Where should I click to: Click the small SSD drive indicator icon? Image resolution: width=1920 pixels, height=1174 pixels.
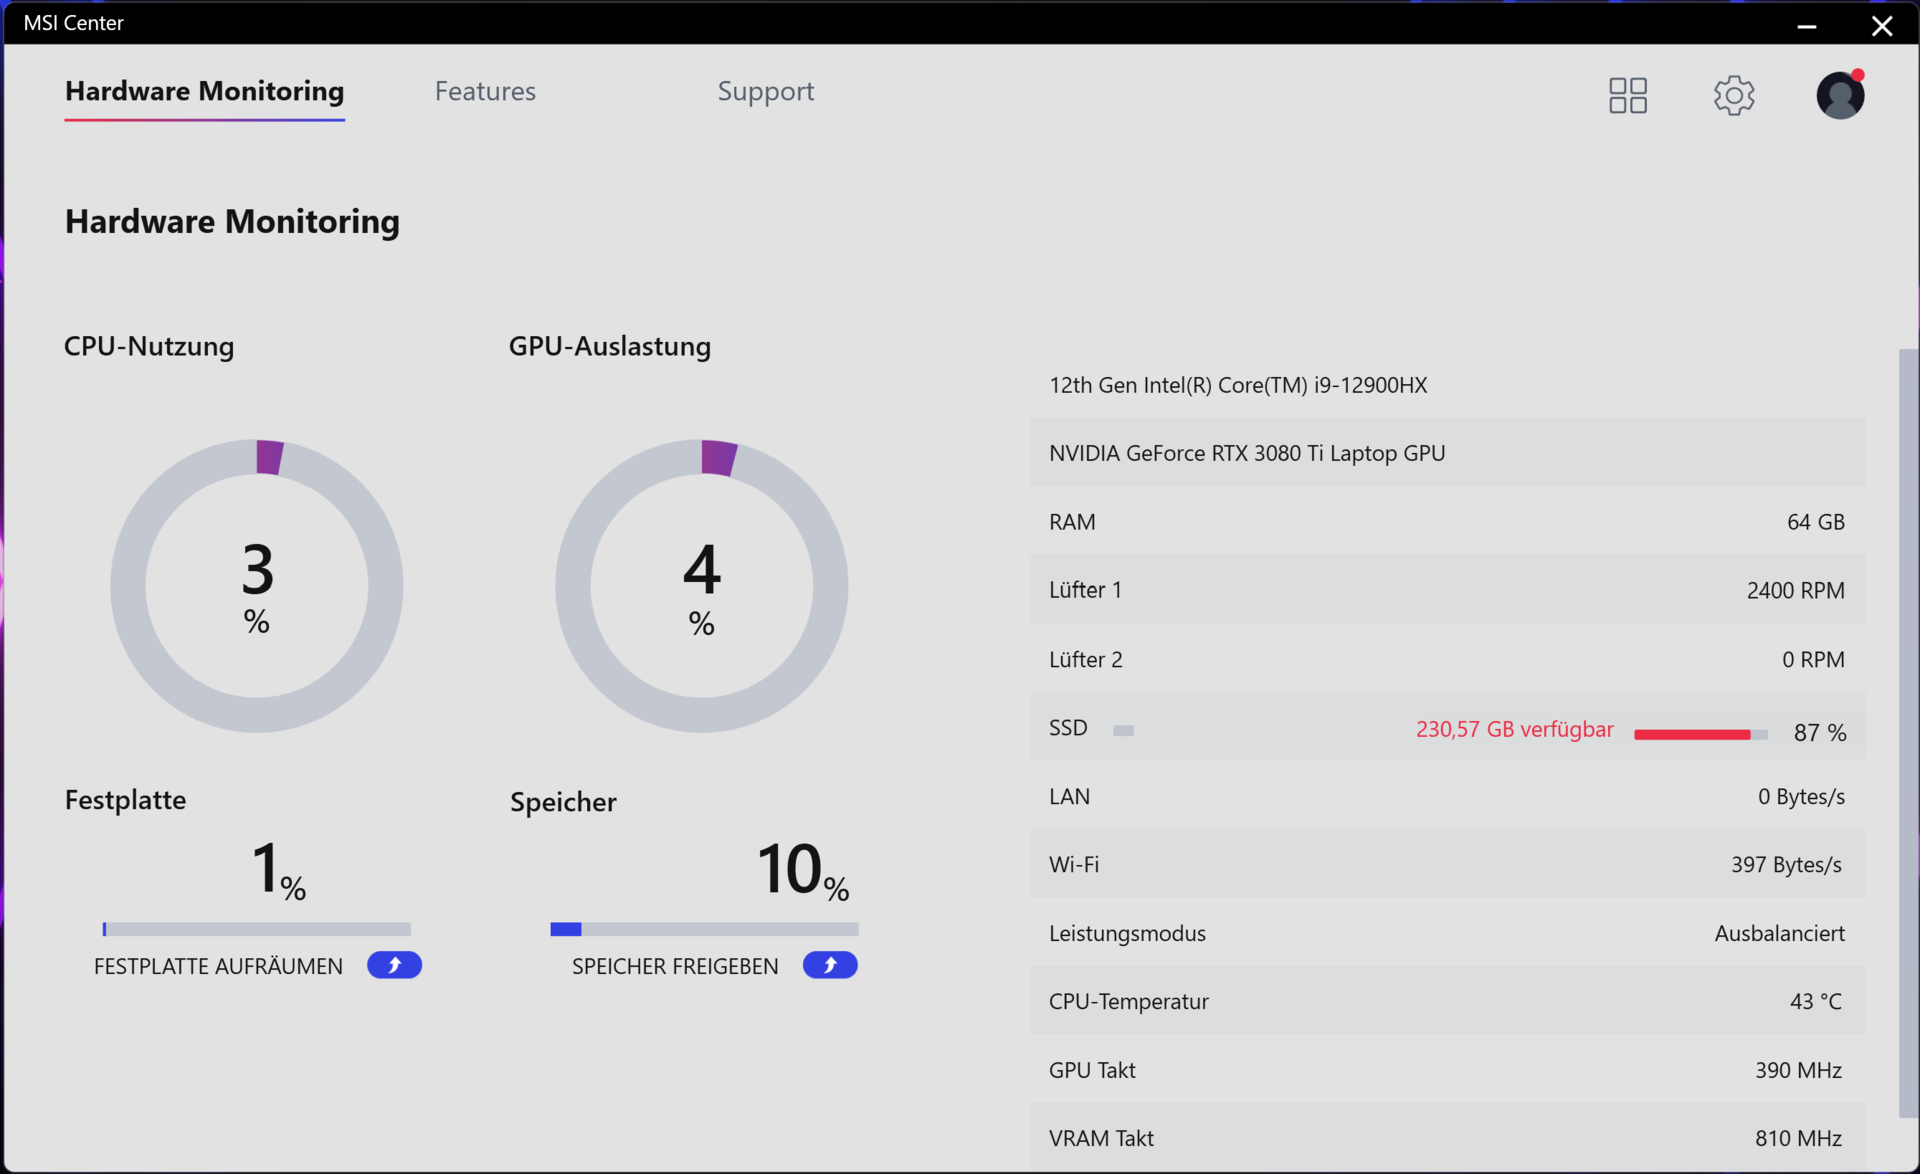click(x=1123, y=730)
